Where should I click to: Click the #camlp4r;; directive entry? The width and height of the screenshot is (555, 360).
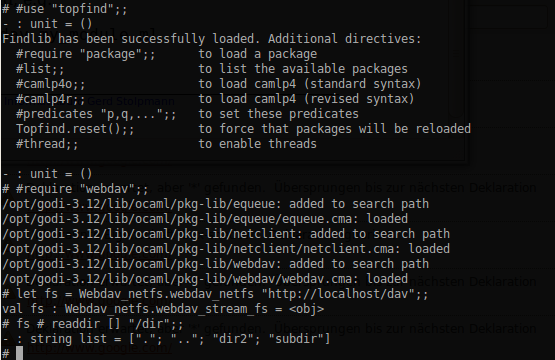(x=51, y=99)
